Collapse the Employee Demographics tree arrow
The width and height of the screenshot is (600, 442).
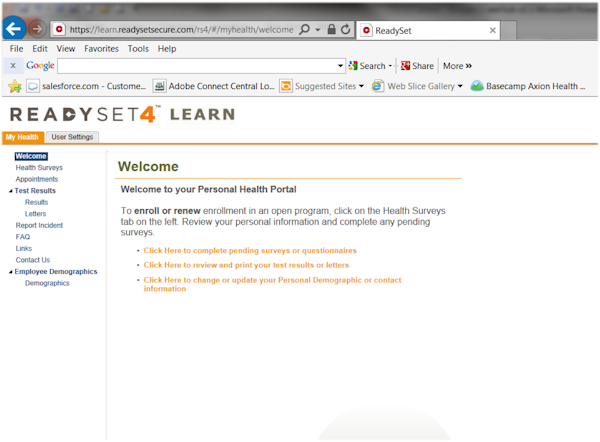tap(11, 272)
